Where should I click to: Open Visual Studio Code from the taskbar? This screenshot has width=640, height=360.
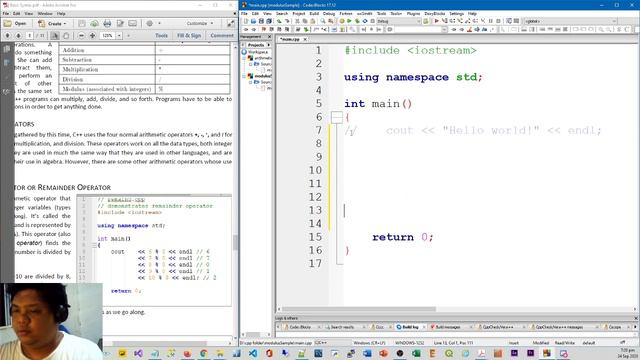point(253,353)
